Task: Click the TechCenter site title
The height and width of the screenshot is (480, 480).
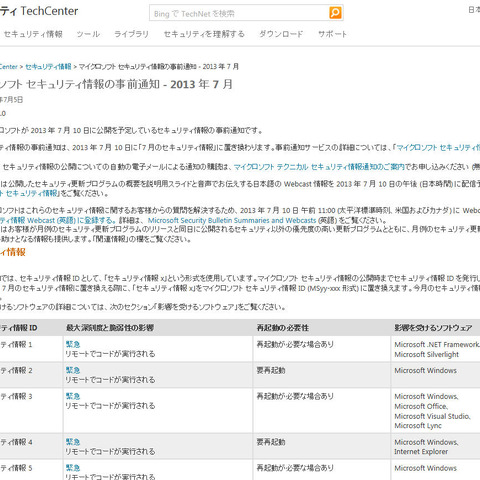Action: tap(39, 11)
